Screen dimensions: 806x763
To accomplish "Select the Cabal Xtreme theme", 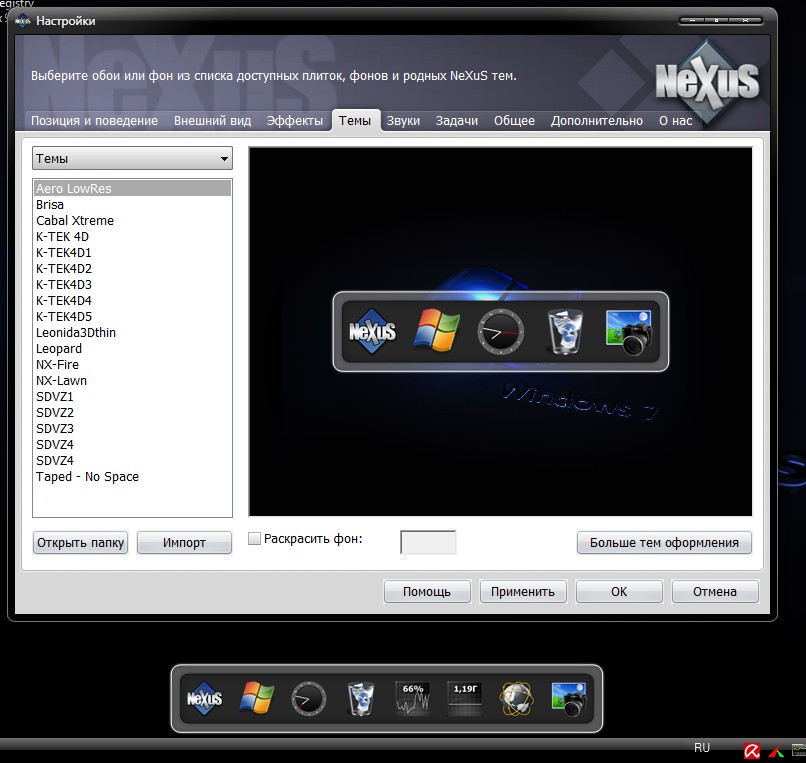I will click(132, 221).
